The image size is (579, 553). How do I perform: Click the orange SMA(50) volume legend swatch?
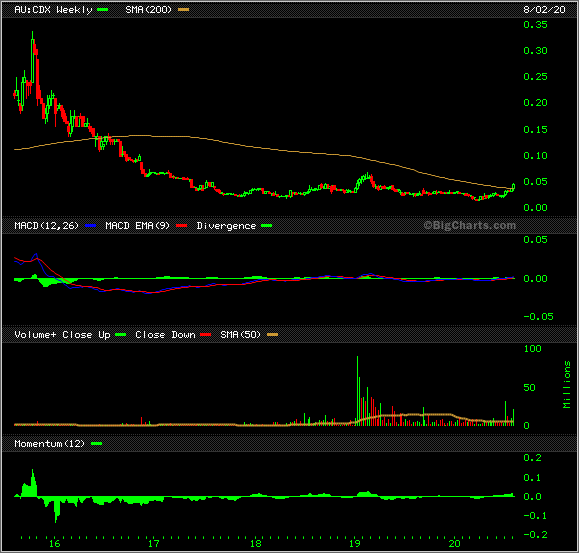(x=273, y=335)
